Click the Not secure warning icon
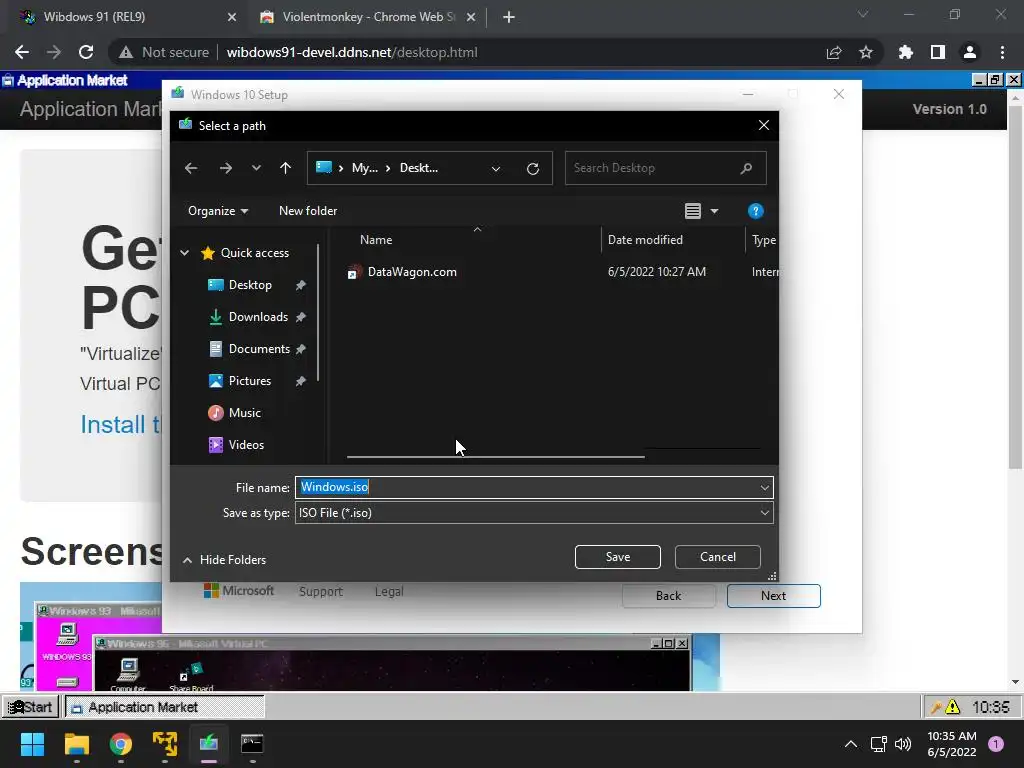The height and width of the screenshot is (768, 1024). click(x=126, y=52)
